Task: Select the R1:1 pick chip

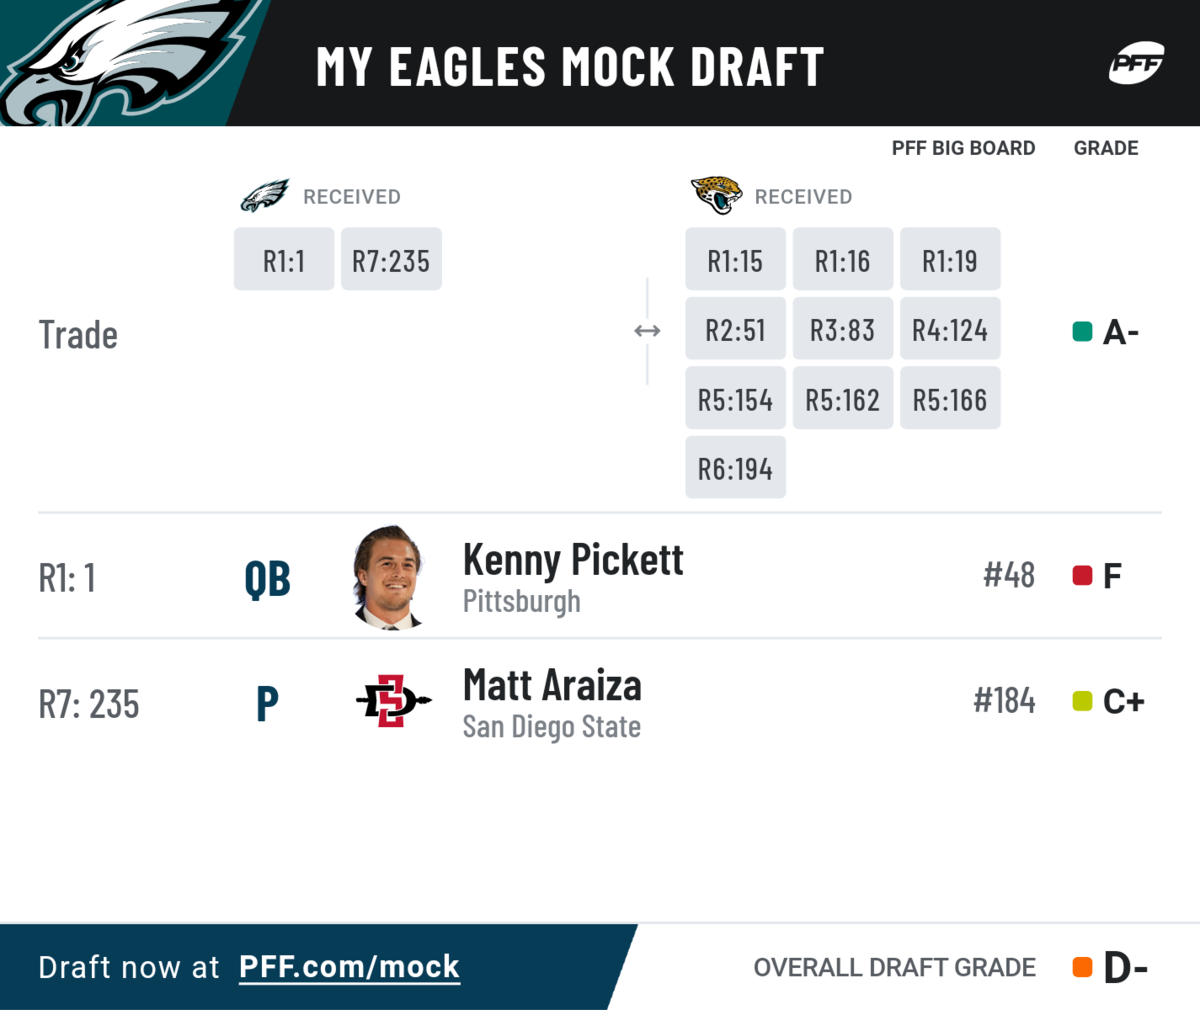Action: [284, 259]
